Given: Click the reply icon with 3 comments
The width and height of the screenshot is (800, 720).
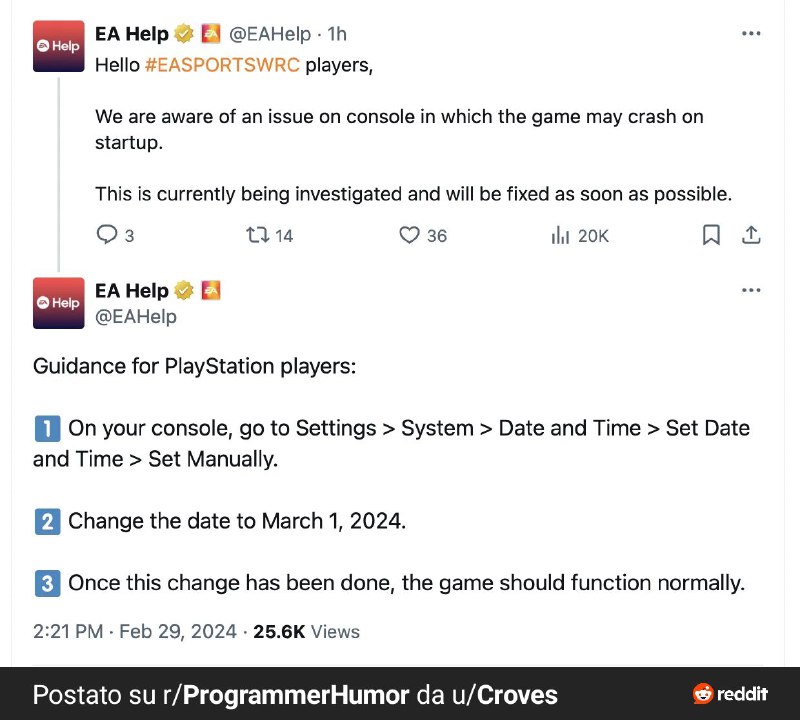Looking at the screenshot, I should [107, 235].
